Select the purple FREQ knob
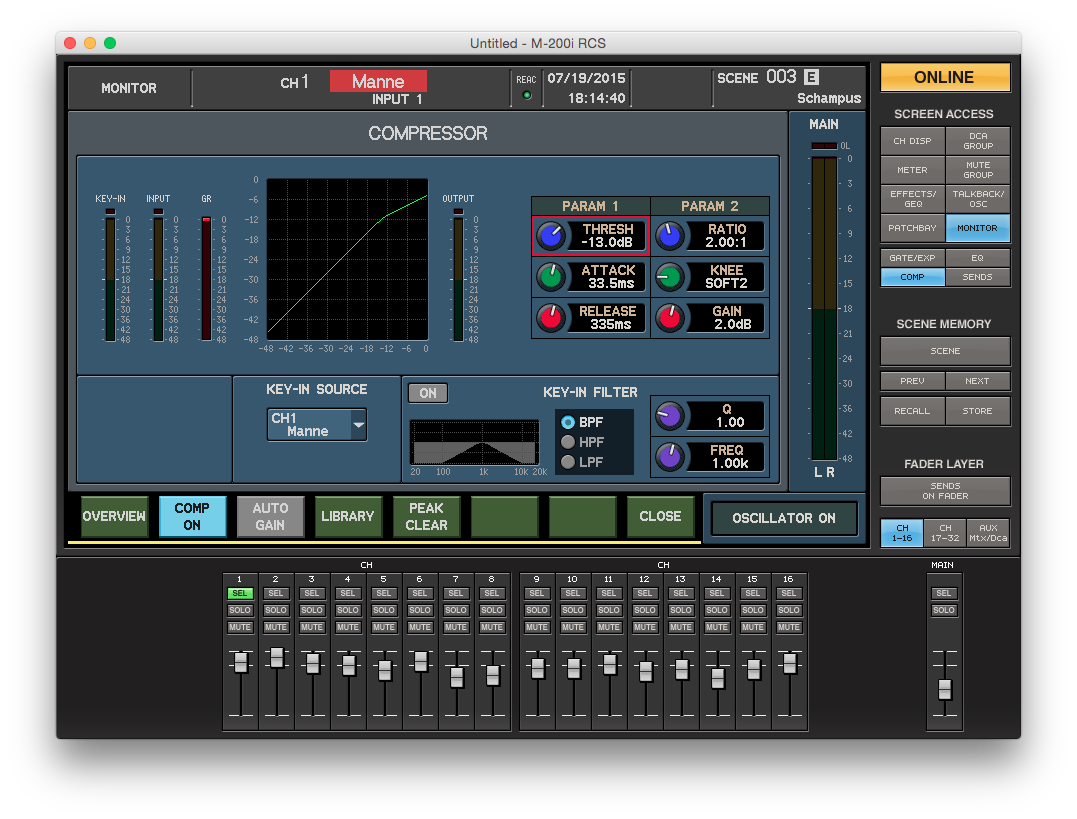 click(x=669, y=457)
